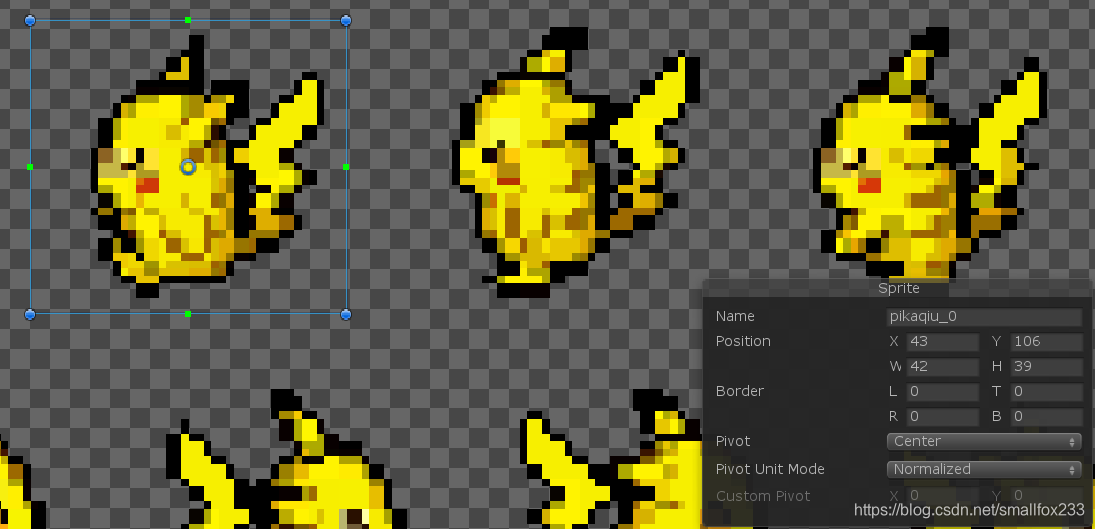Click the Name label in Sprite panel

click(735, 316)
